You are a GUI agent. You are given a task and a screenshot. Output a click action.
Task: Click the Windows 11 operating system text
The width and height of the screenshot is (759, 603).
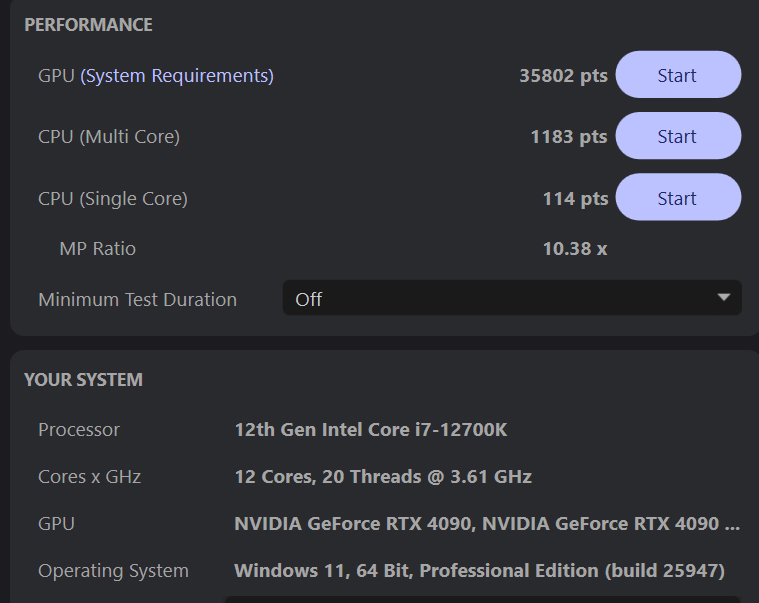[x=479, y=571]
